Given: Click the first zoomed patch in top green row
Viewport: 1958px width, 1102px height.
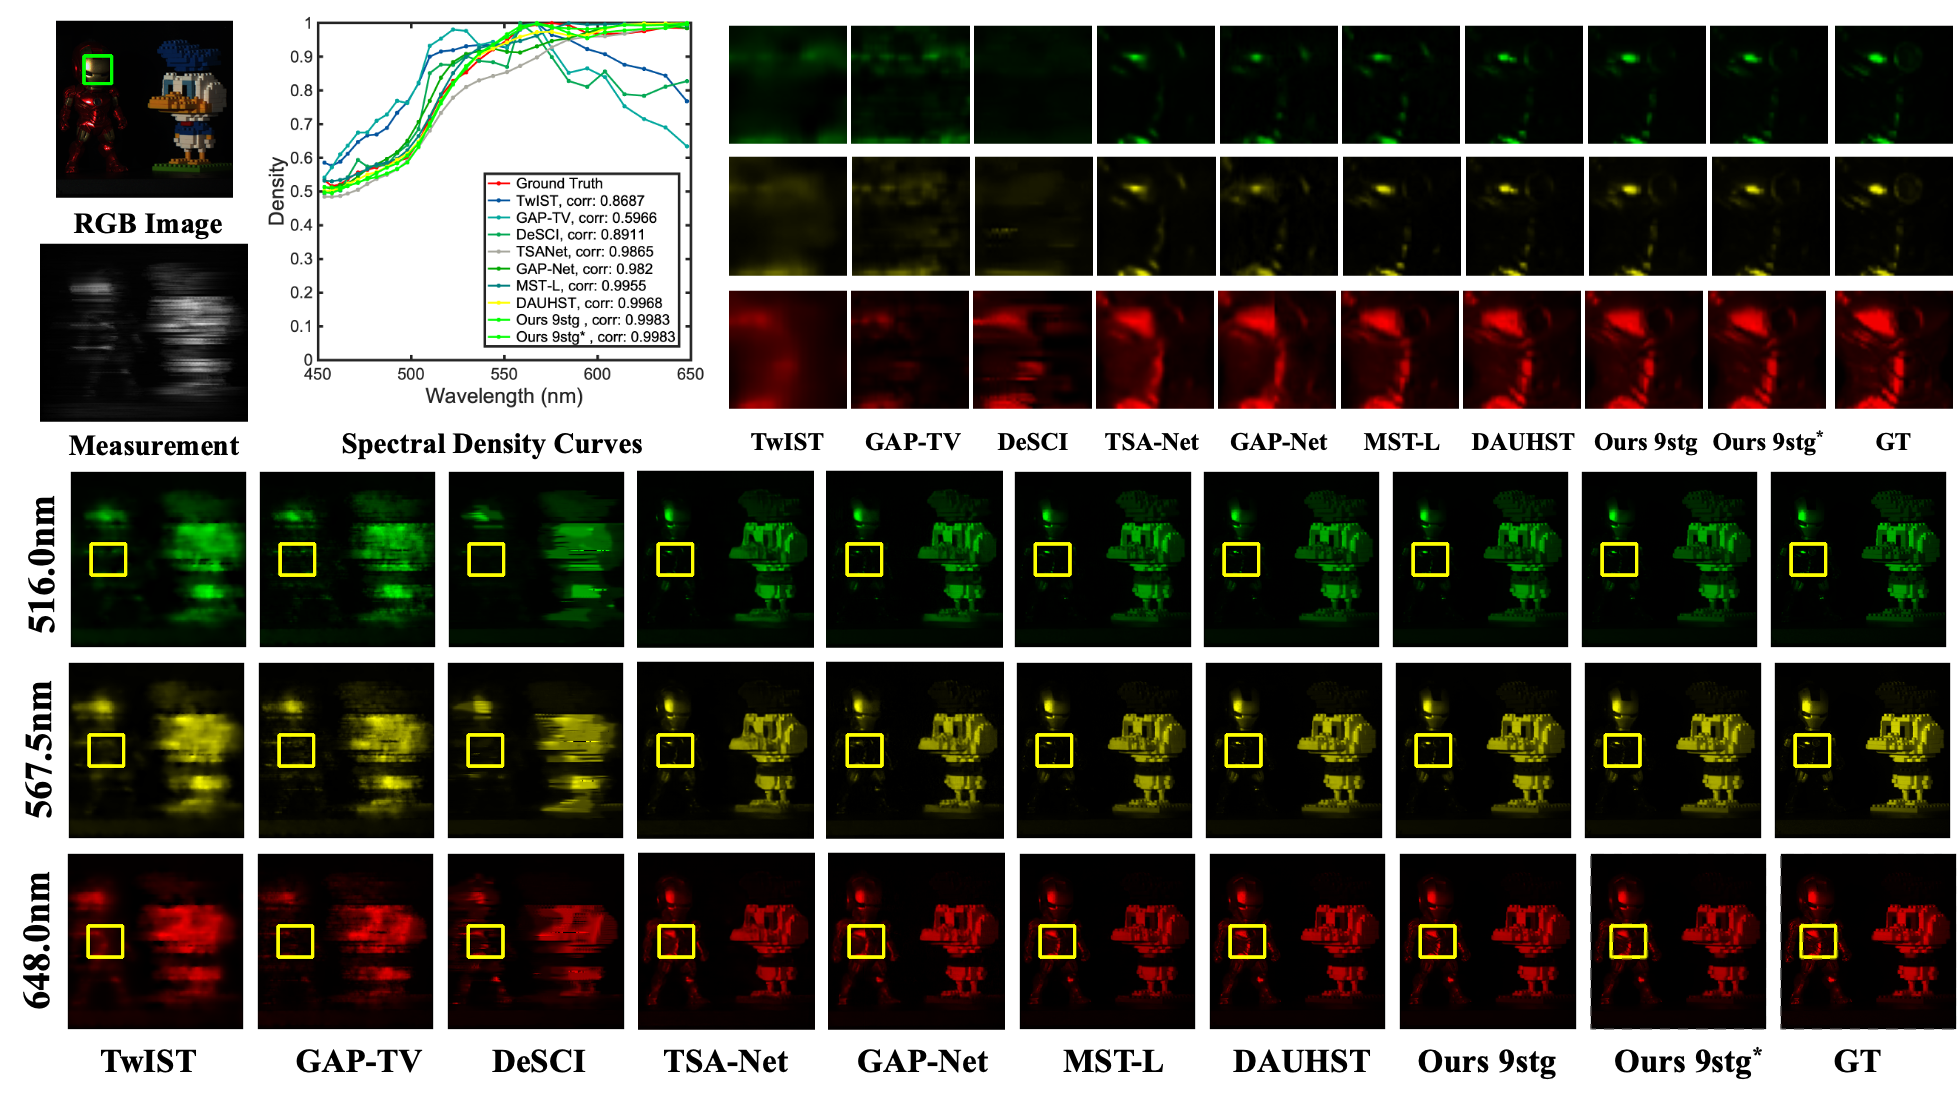Looking at the screenshot, I should coord(787,85).
